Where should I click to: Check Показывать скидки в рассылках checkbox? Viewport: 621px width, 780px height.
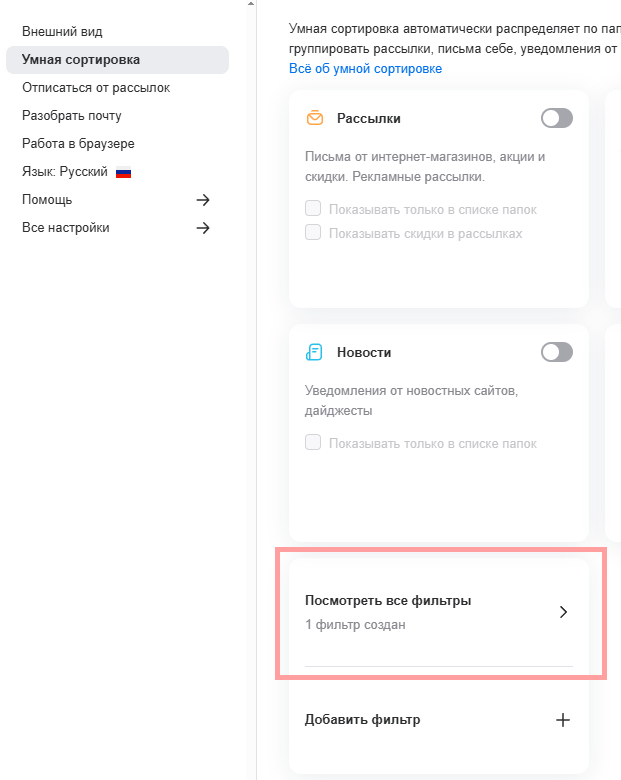(313, 233)
